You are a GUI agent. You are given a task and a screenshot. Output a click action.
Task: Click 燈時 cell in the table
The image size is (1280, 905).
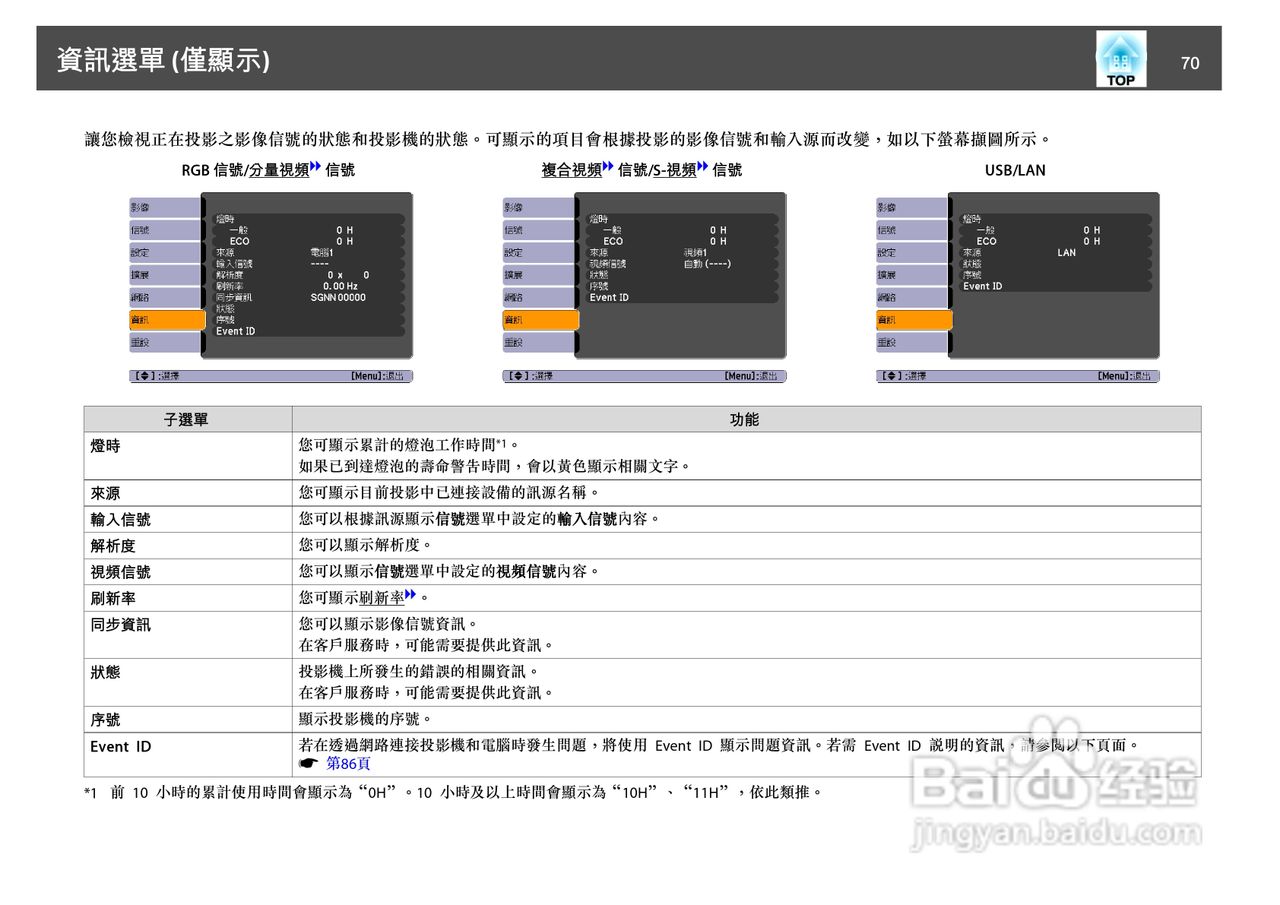click(x=188, y=456)
